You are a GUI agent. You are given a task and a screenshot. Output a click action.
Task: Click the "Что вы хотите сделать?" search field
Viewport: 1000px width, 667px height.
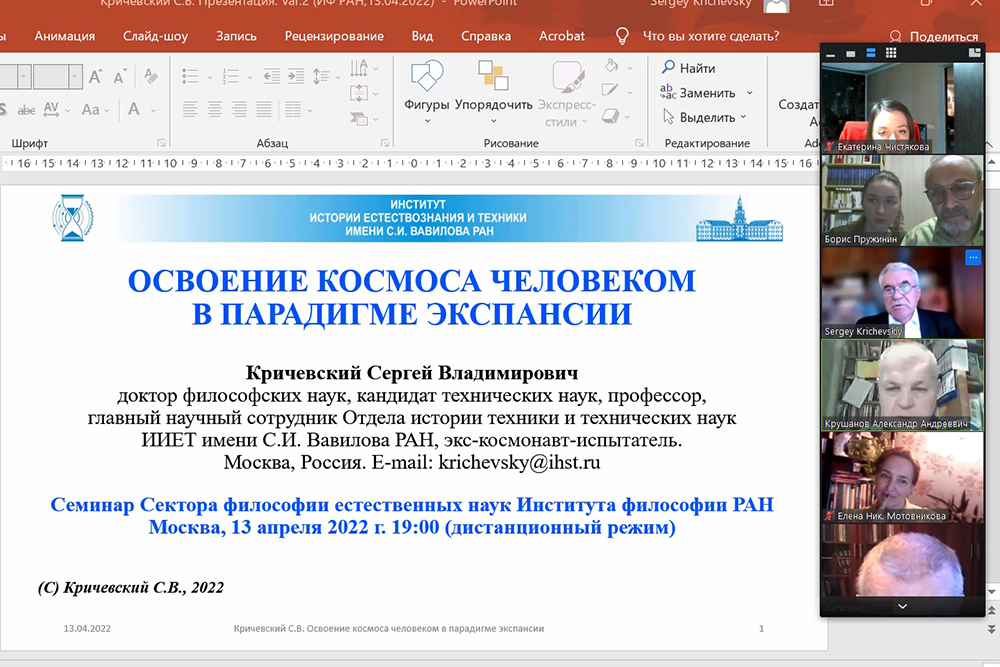coord(710,36)
